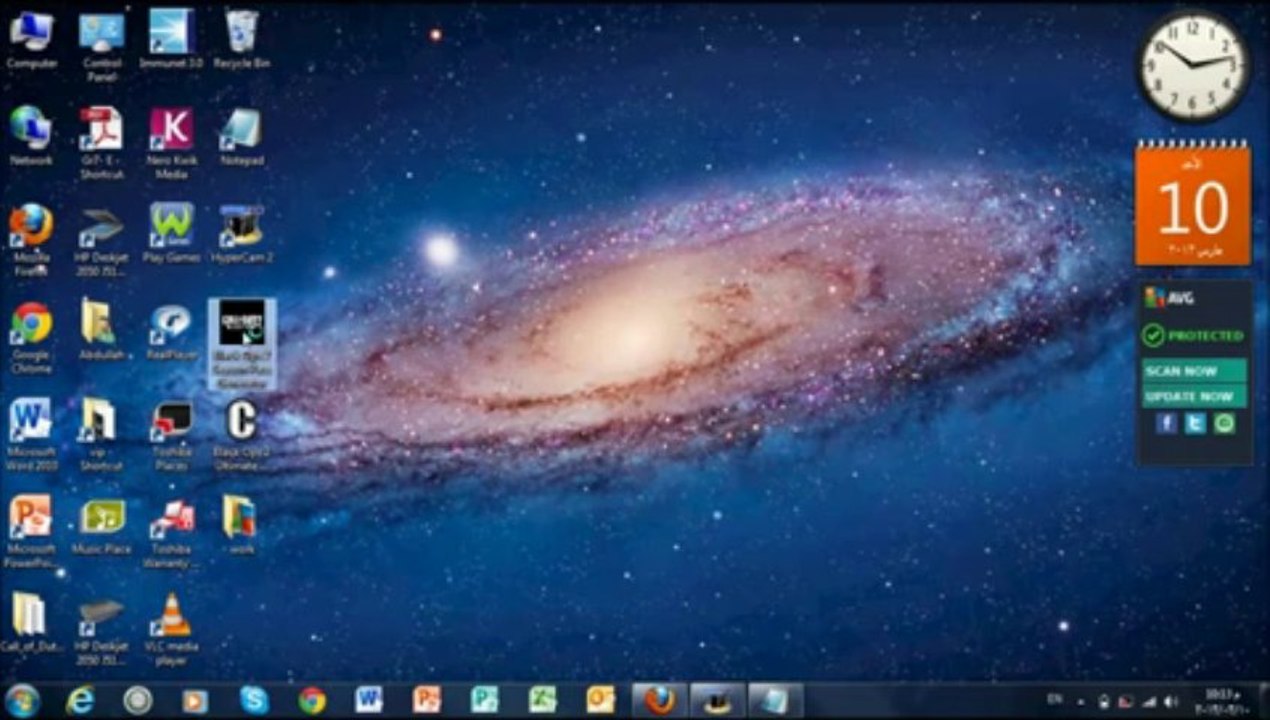Launch the RealPlayer shortcut
The image size is (1270, 720).
pyautogui.click(x=171, y=330)
